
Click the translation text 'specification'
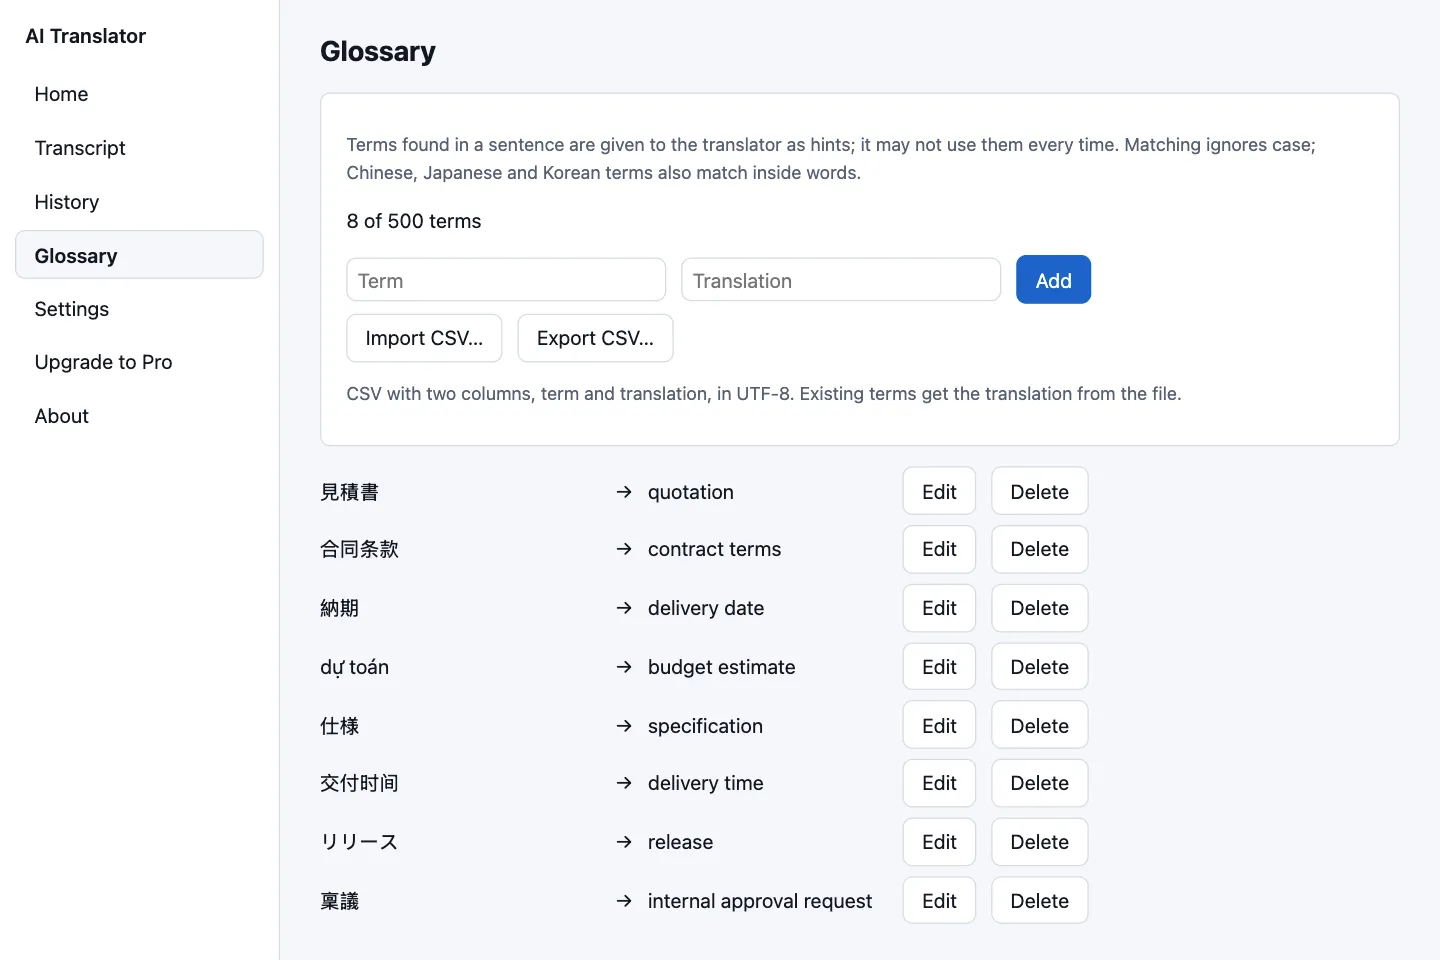click(x=705, y=726)
